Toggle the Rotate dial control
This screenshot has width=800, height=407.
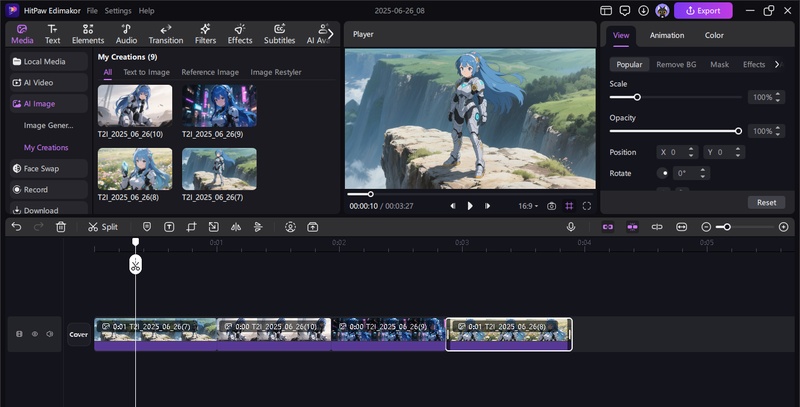(x=663, y=173)
